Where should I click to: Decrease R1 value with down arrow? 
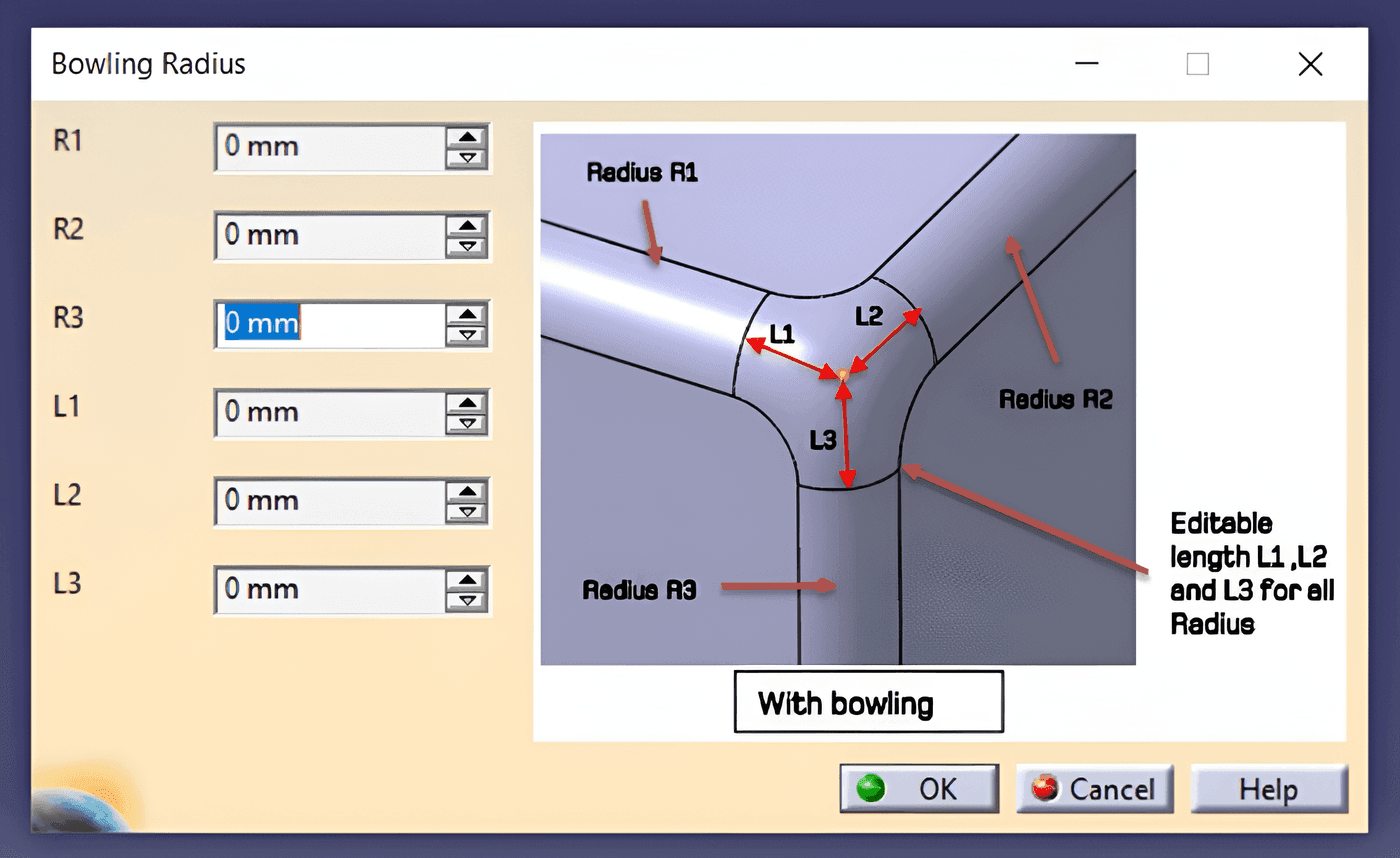coord(466,158)
